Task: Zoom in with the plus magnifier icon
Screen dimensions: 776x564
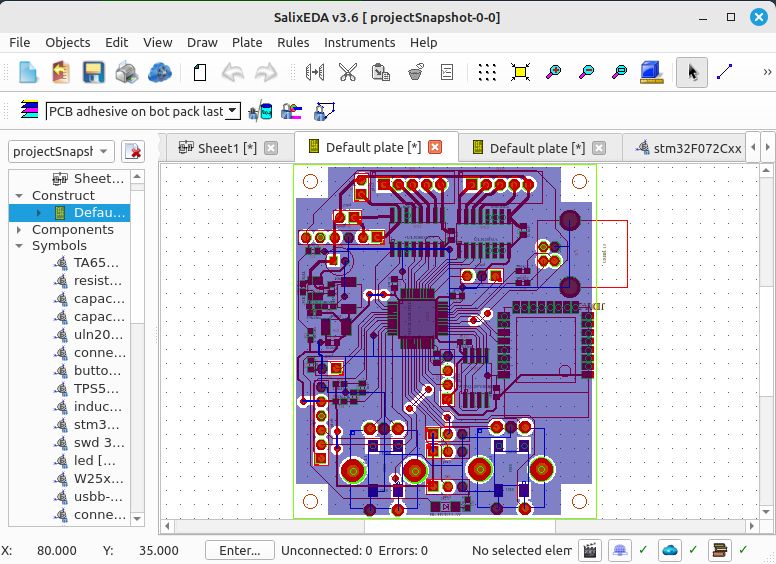Action: [553, 72]
